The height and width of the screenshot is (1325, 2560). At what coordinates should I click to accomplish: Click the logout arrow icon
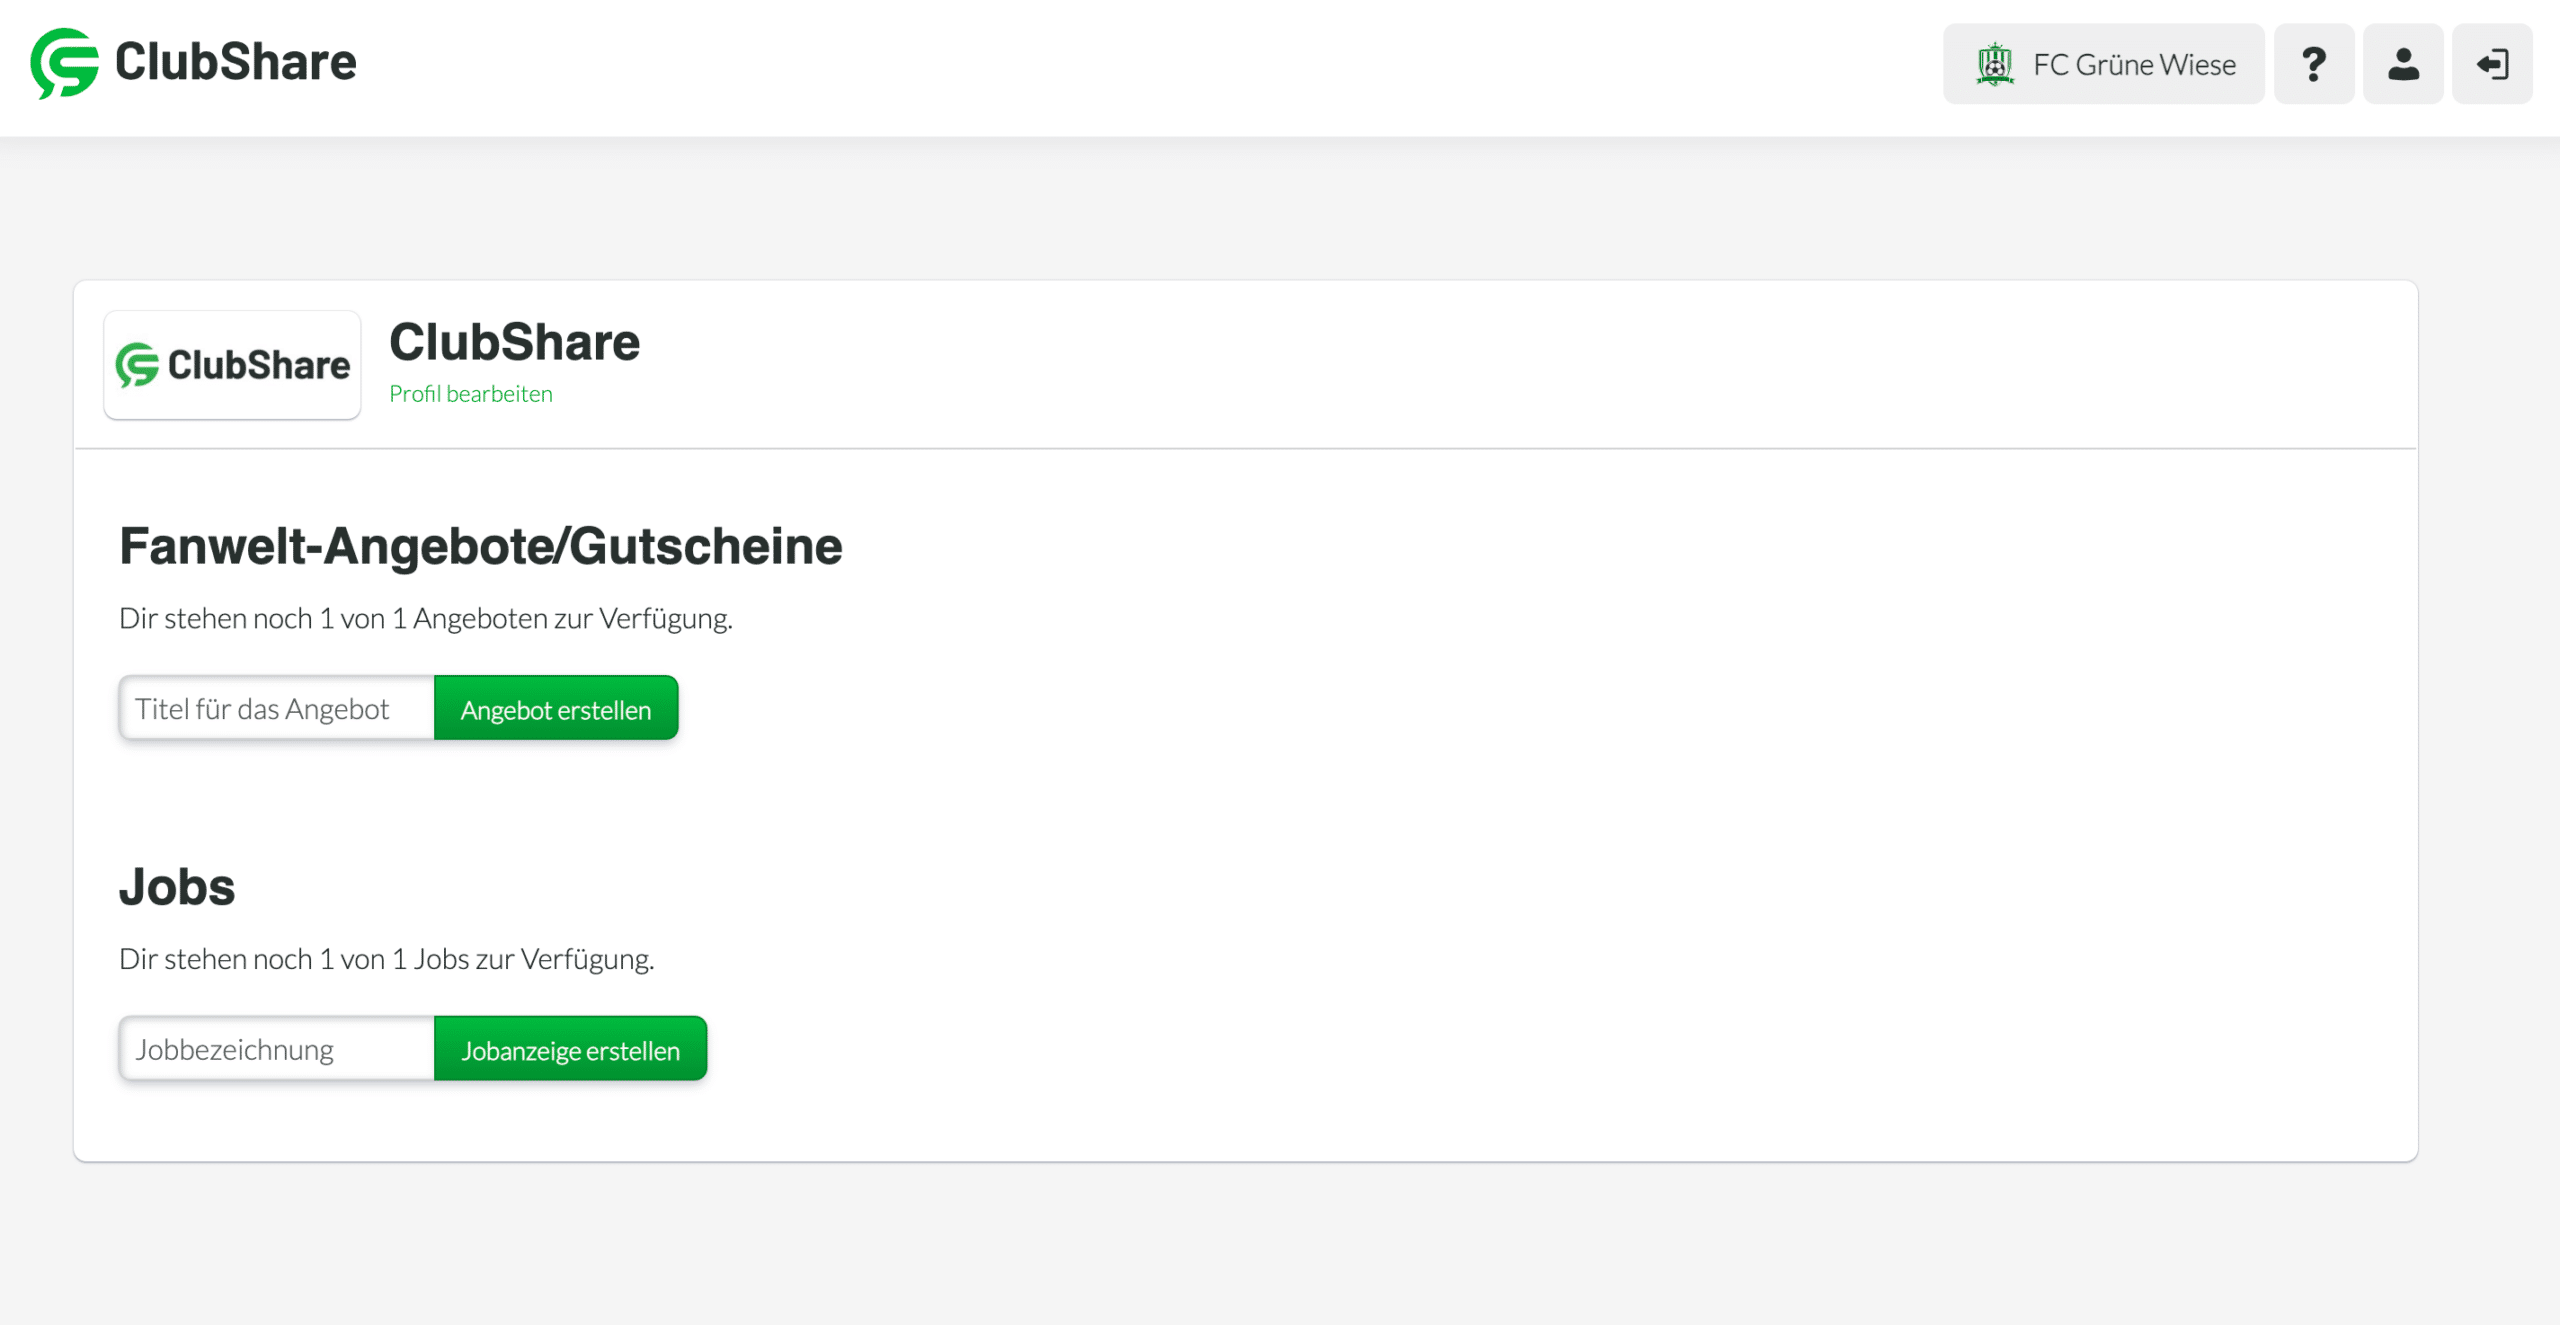click(x=2492, y=64)
